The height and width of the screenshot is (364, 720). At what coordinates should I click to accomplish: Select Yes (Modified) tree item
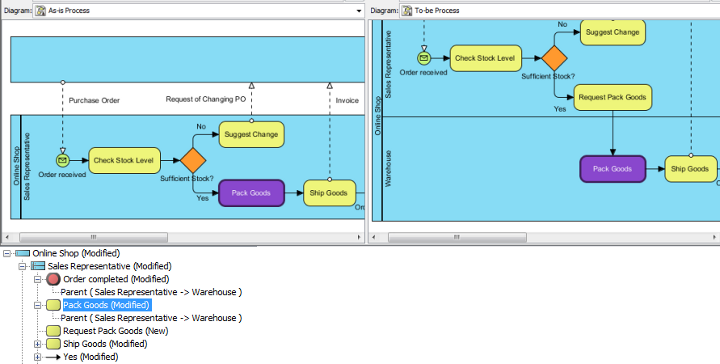[x=90, y=357]
